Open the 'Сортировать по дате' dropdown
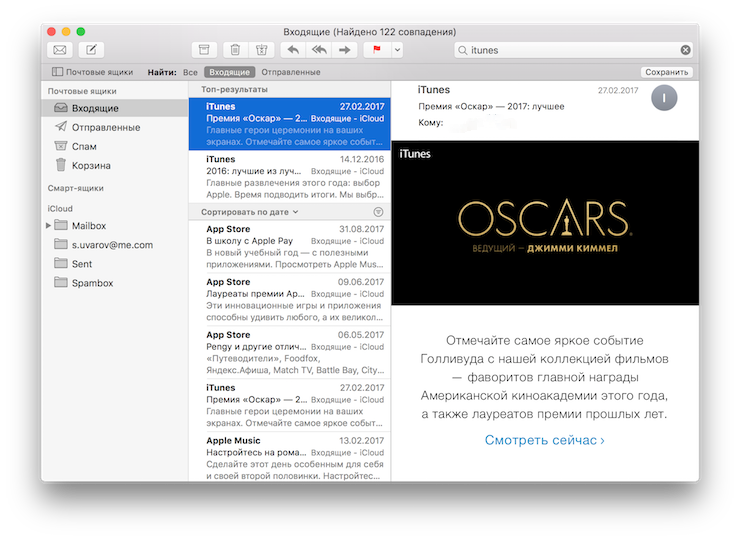Image resolution: width=740 pixels, height=540 pixels. pyautogui.click(x=249, y=212)
